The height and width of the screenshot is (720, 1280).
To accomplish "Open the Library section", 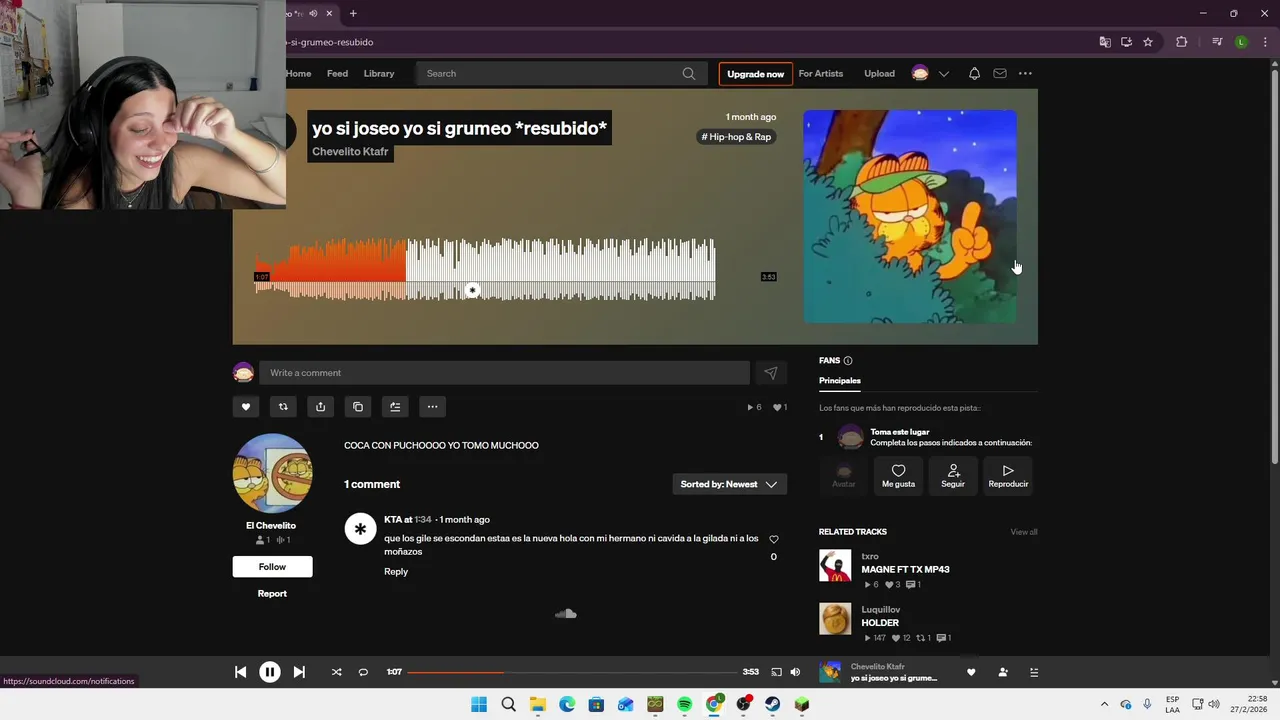I will (379, 73).
